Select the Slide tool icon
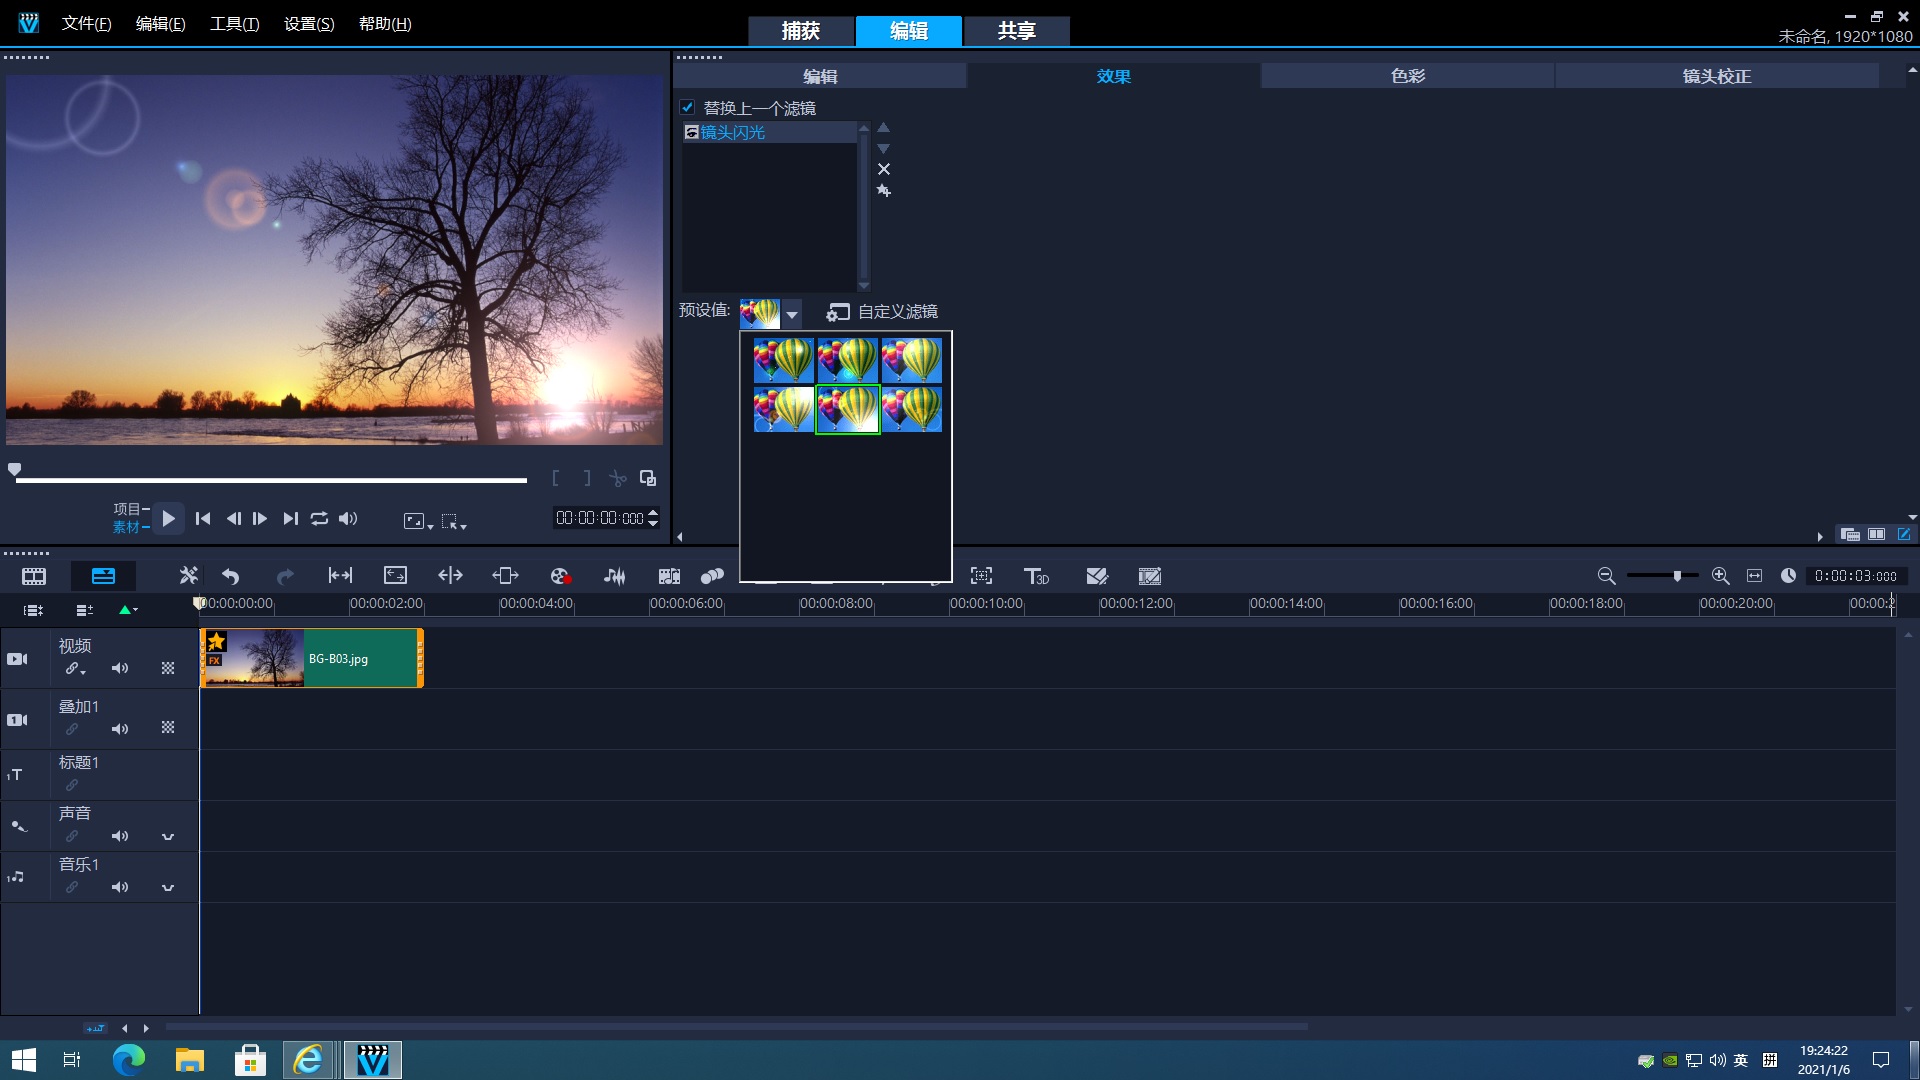The image size is (1920, 1080). (506, 576)
